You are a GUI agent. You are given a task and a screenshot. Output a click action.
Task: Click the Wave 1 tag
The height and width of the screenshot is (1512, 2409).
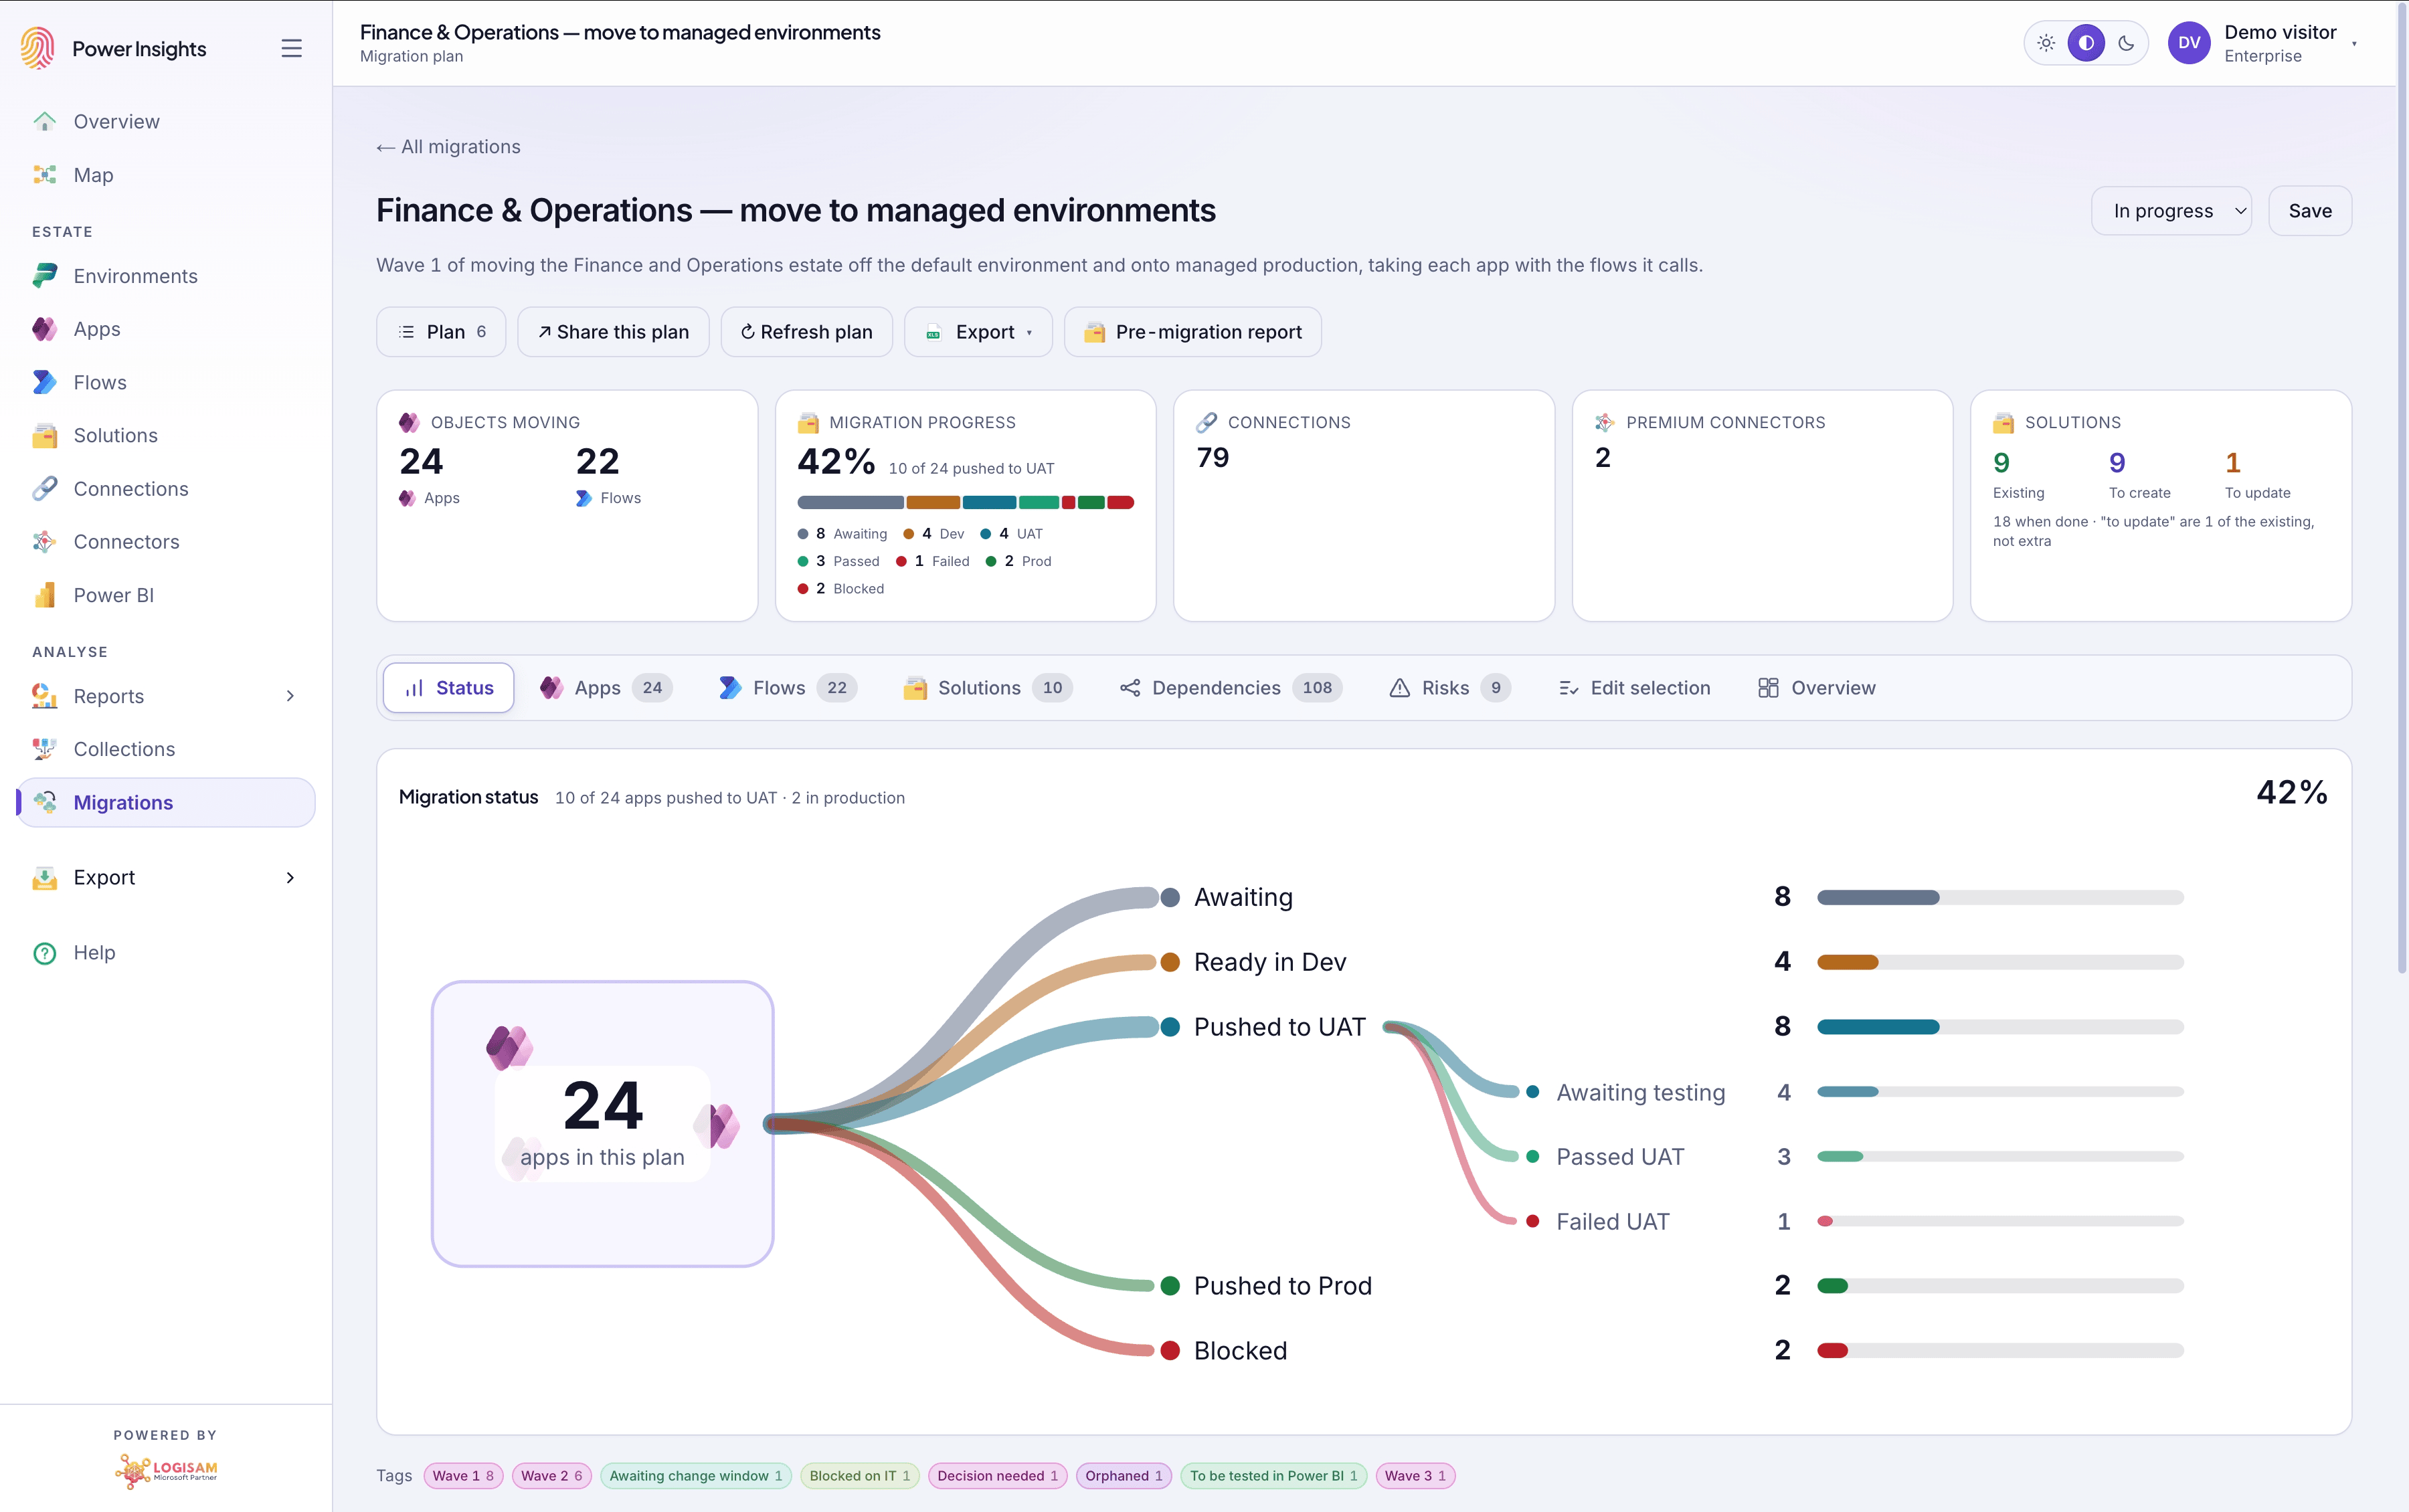click(463, 1476)
